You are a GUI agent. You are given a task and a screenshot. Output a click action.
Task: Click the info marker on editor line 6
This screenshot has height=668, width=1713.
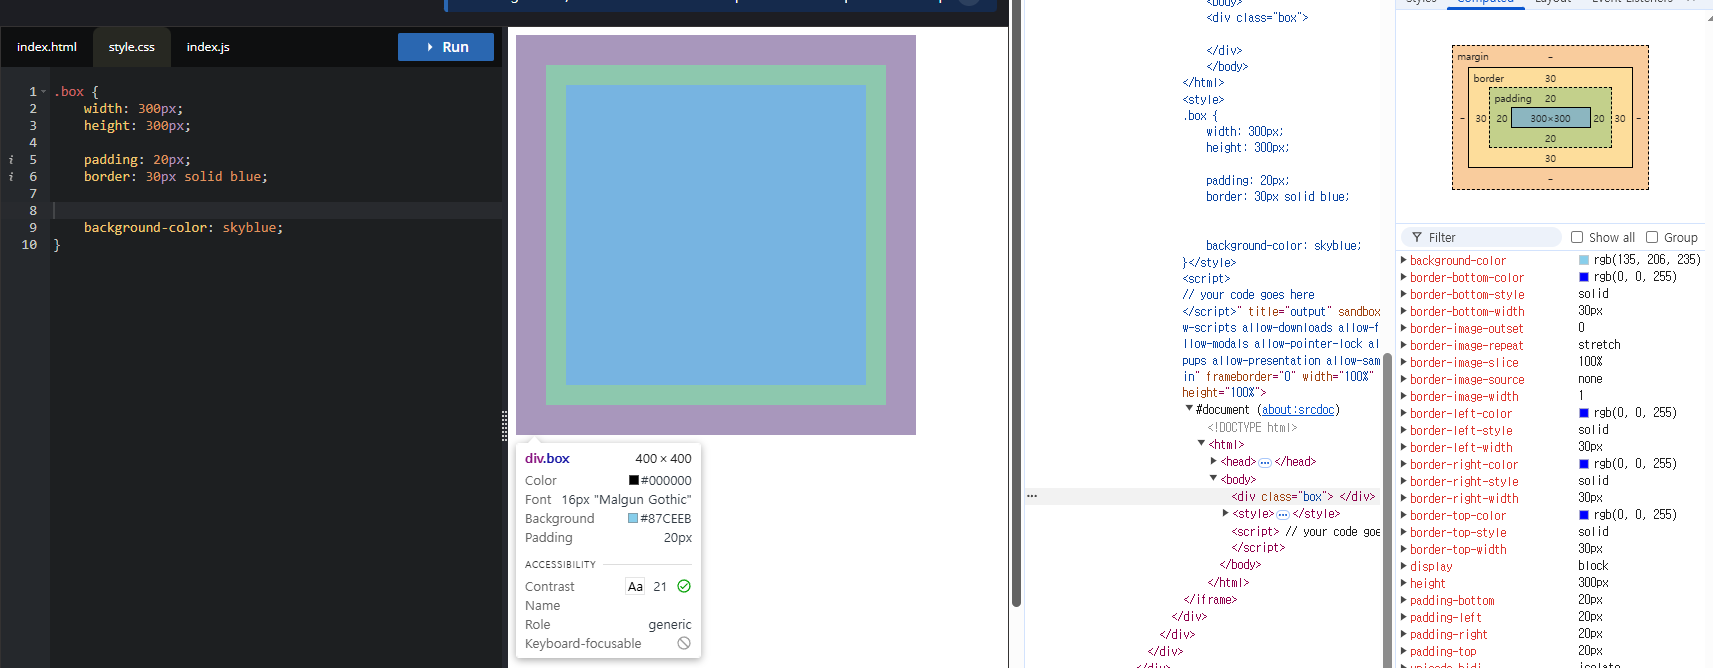click(x=11, y=177)
